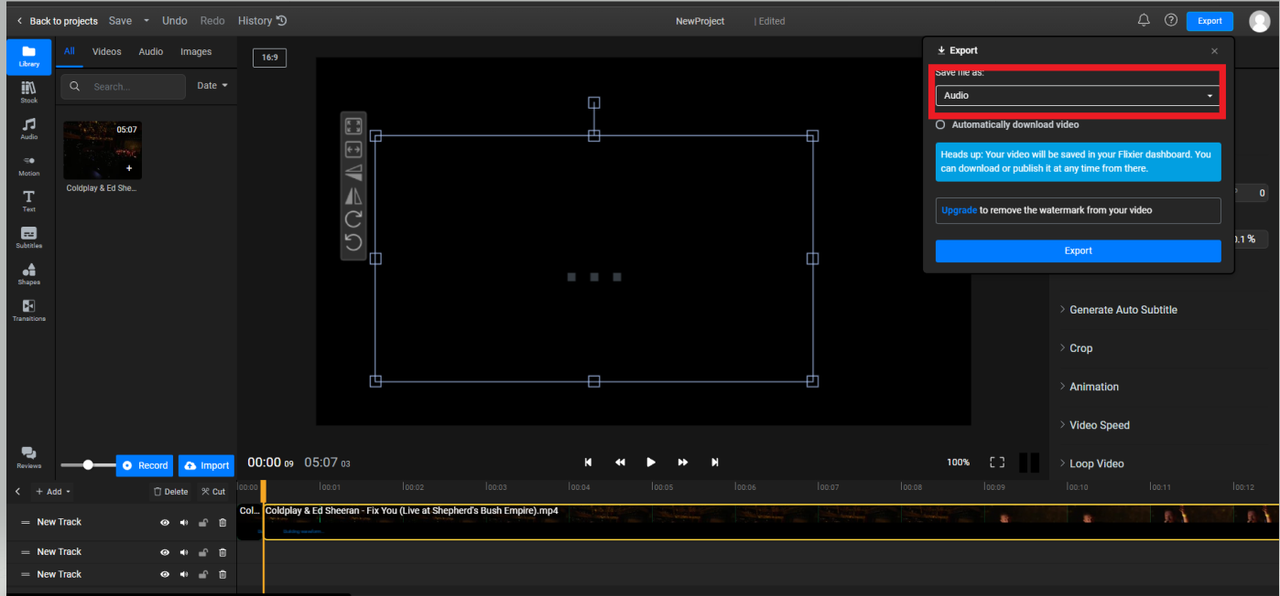Open the Shapes panel icon
Viewport: 1280px width, 596px height.
[x=29, y=274]
